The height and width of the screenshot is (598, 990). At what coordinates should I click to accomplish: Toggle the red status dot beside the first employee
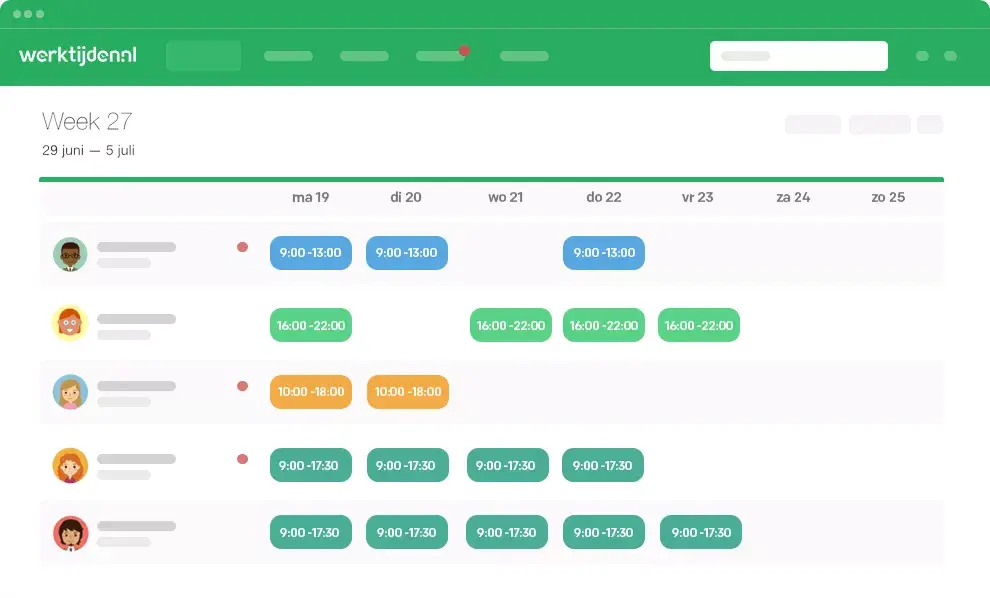(242, 245)
